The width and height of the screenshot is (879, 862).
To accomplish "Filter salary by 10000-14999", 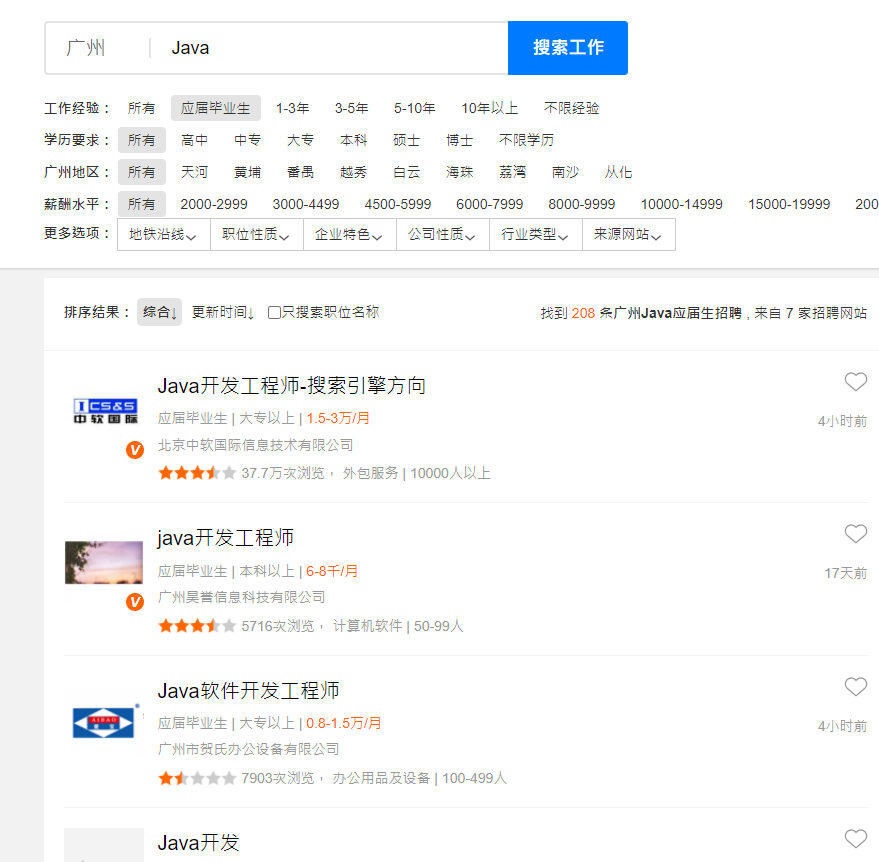I will pos(682,204).
